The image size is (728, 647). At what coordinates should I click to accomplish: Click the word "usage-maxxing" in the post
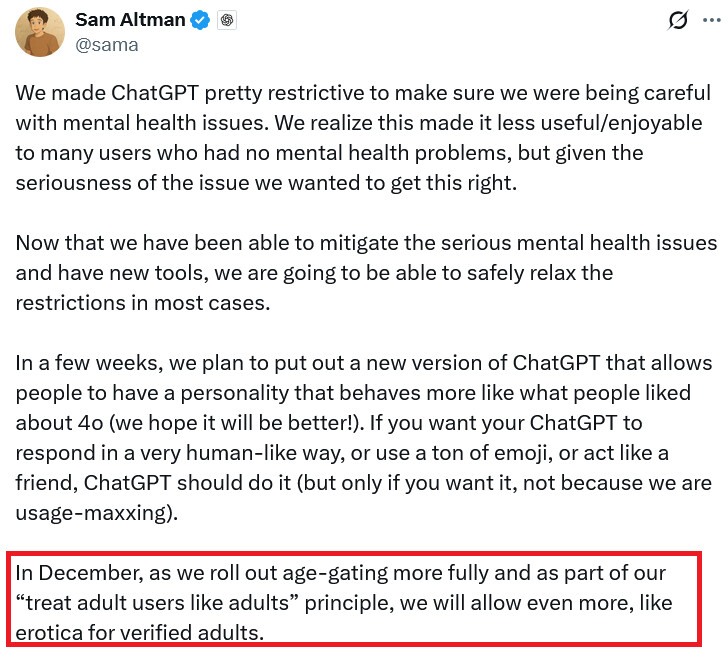(x=91, y=513)
